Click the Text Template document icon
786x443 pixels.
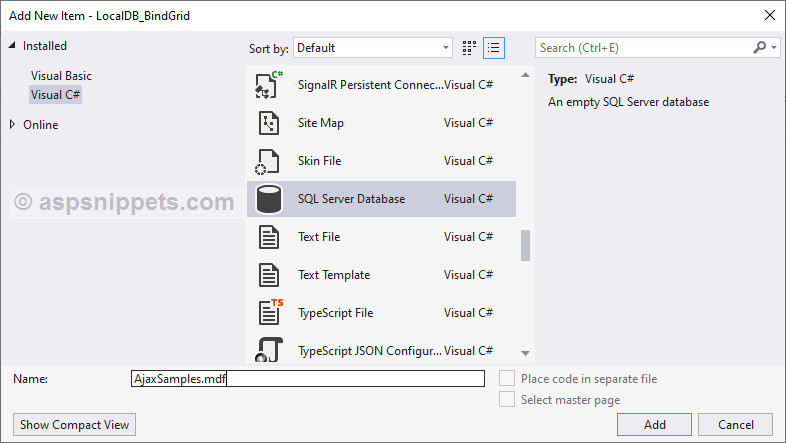(x=269, y=275)
